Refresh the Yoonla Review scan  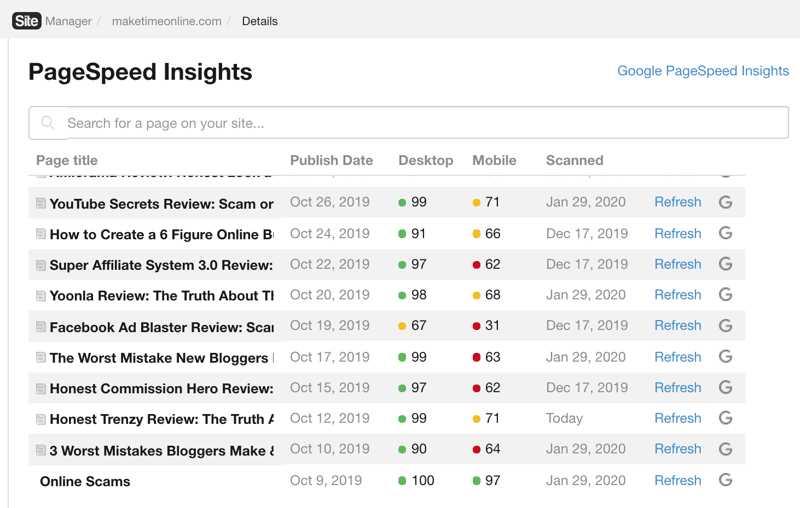coord(678,294)
